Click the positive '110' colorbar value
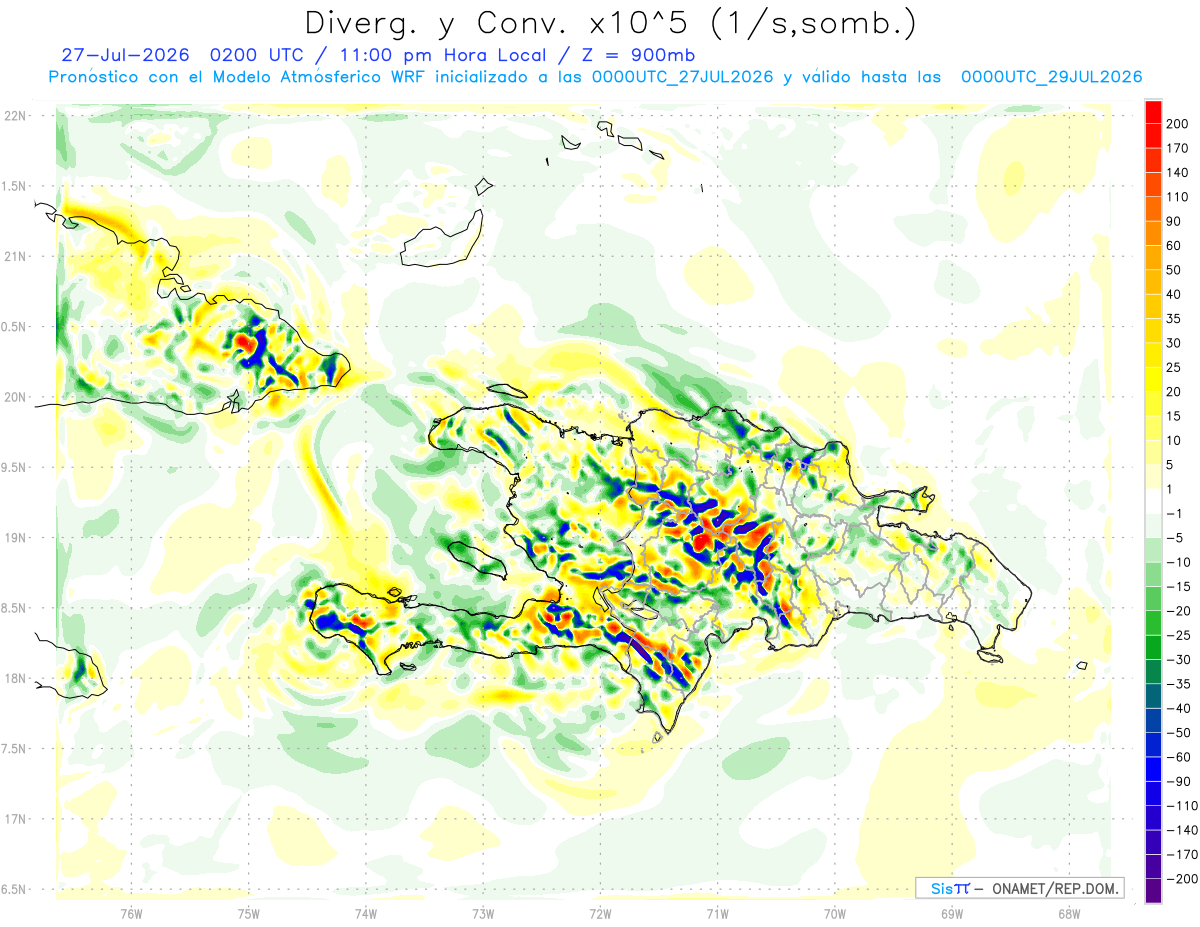1200x927 pixels. (1177, 197)
